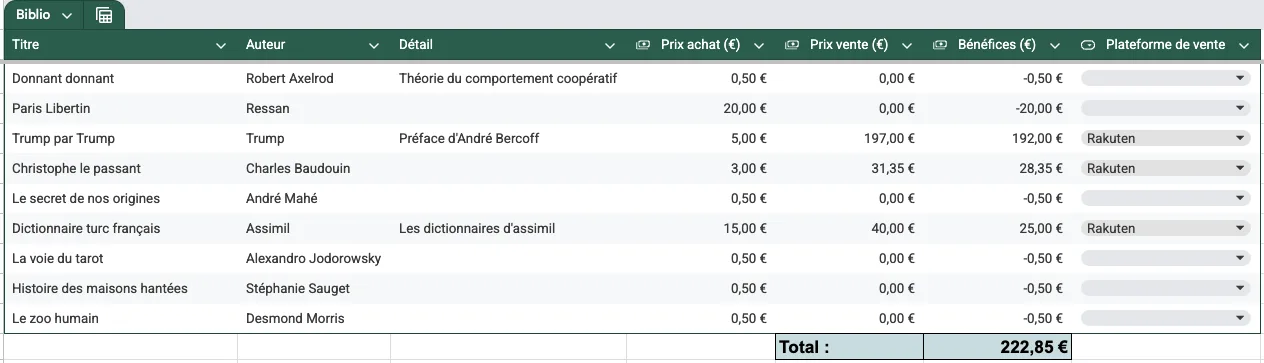The image size is (1264, 363).
Task: Open the Rakuten dropdown for Dictionnaire turc français
Action: coord(1166,229)
